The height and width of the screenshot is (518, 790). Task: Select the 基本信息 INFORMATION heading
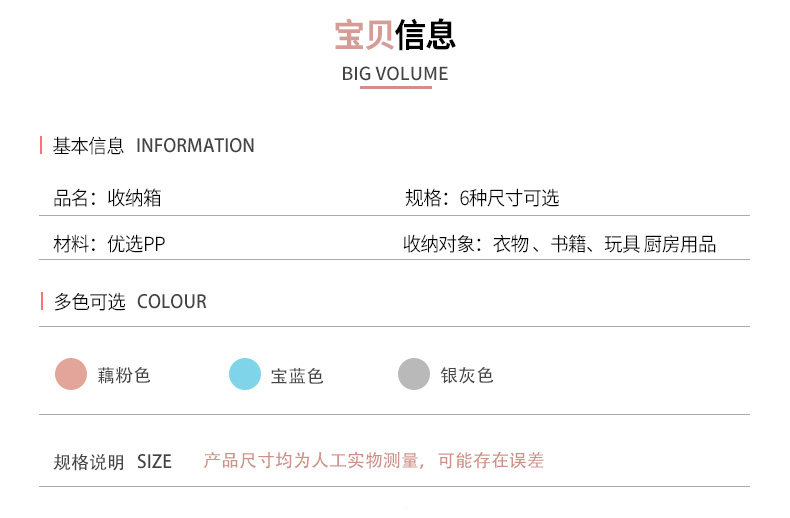(154, 146)
